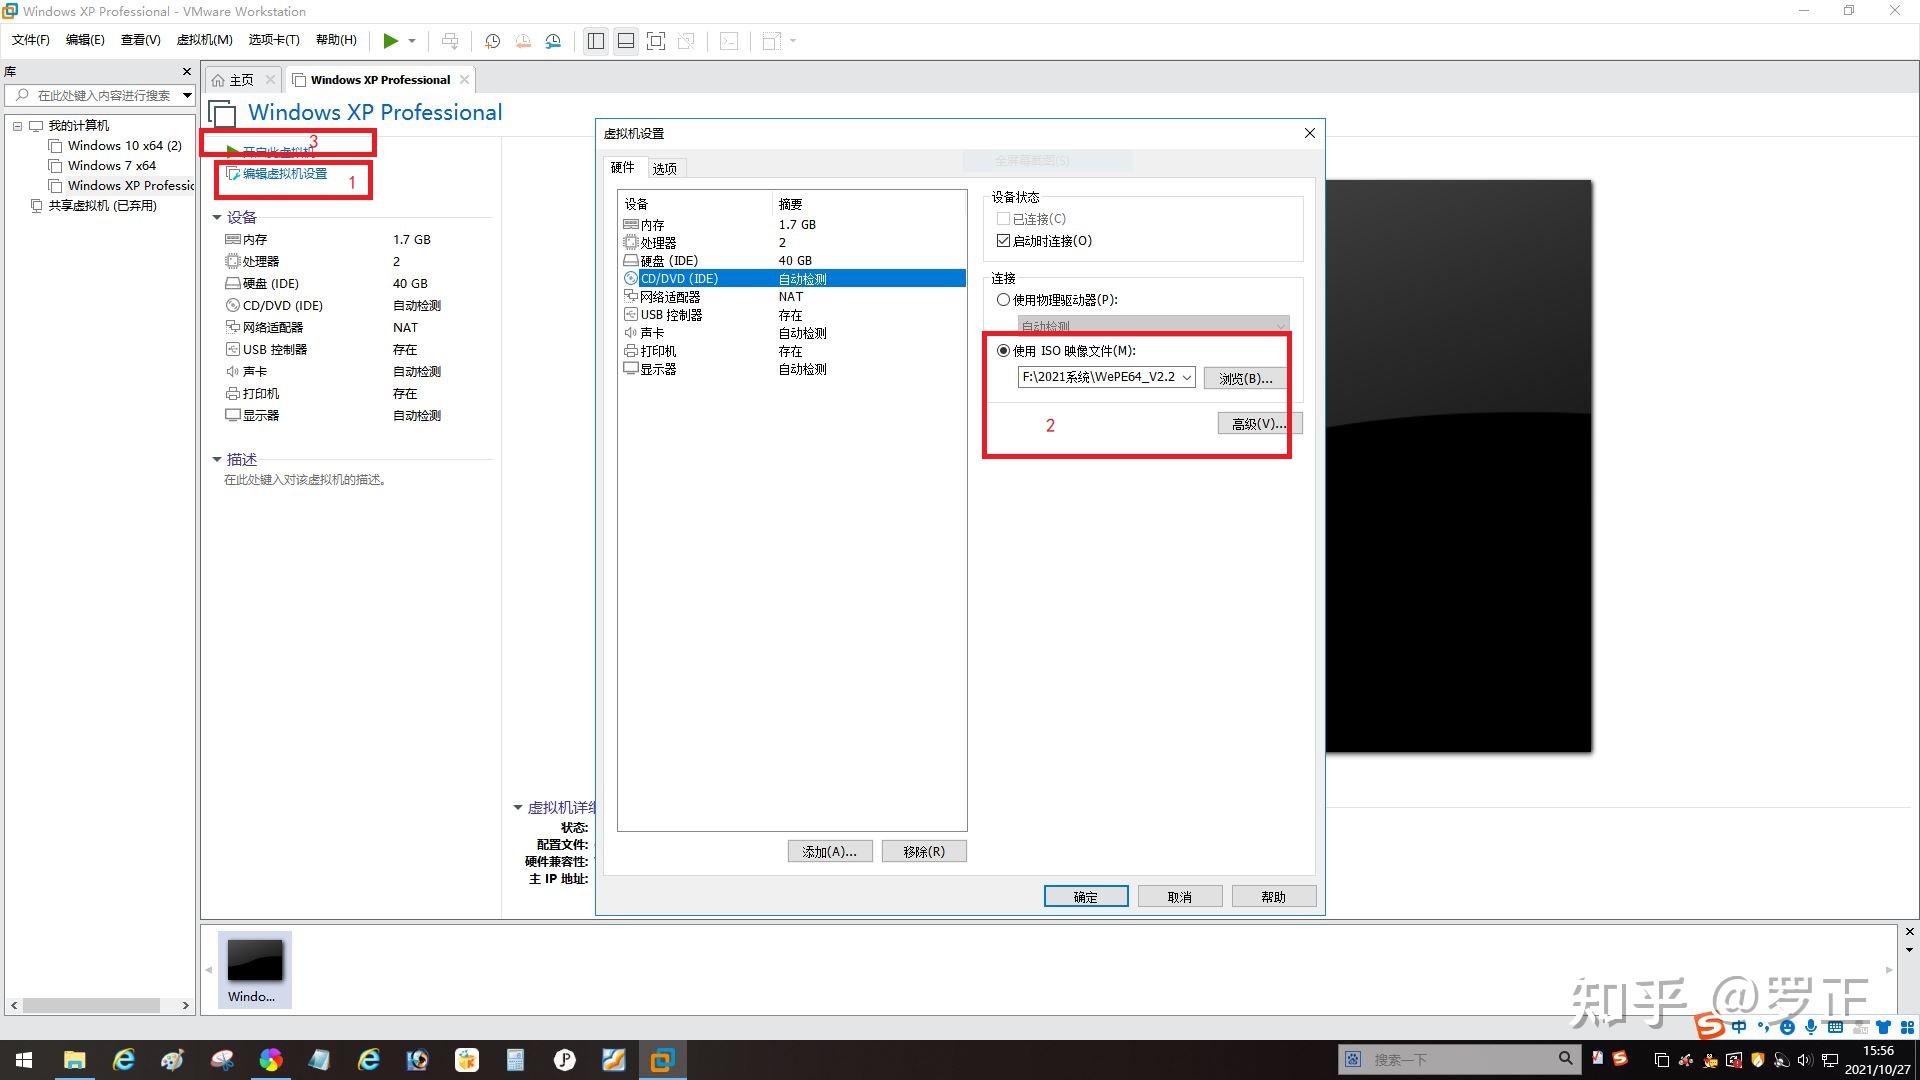Toggle the thumbnail bar view
Viewport: 1920px width, 1080px height.
point(626,41)
